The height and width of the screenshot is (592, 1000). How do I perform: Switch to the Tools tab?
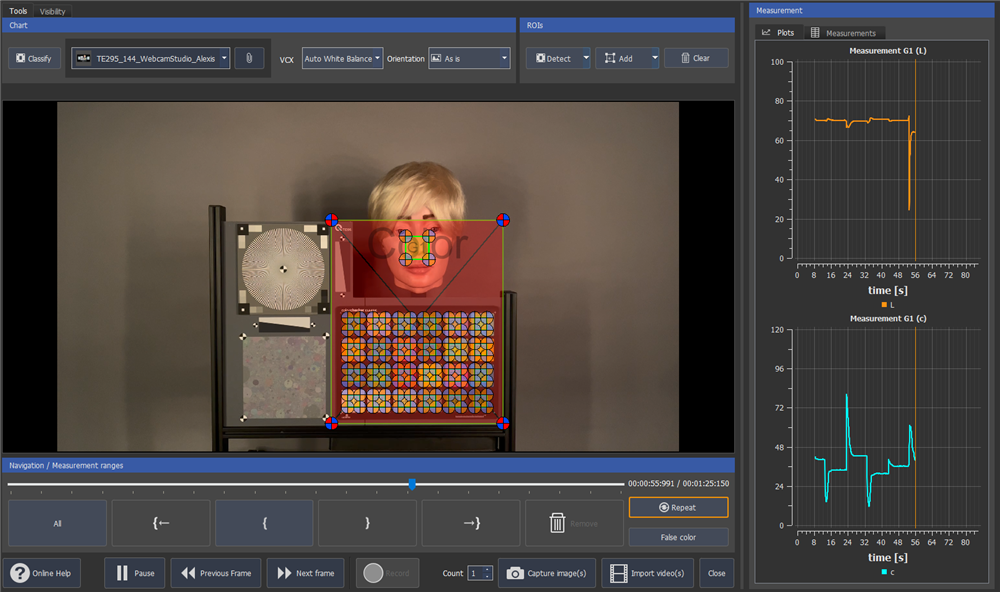[18, 11]
